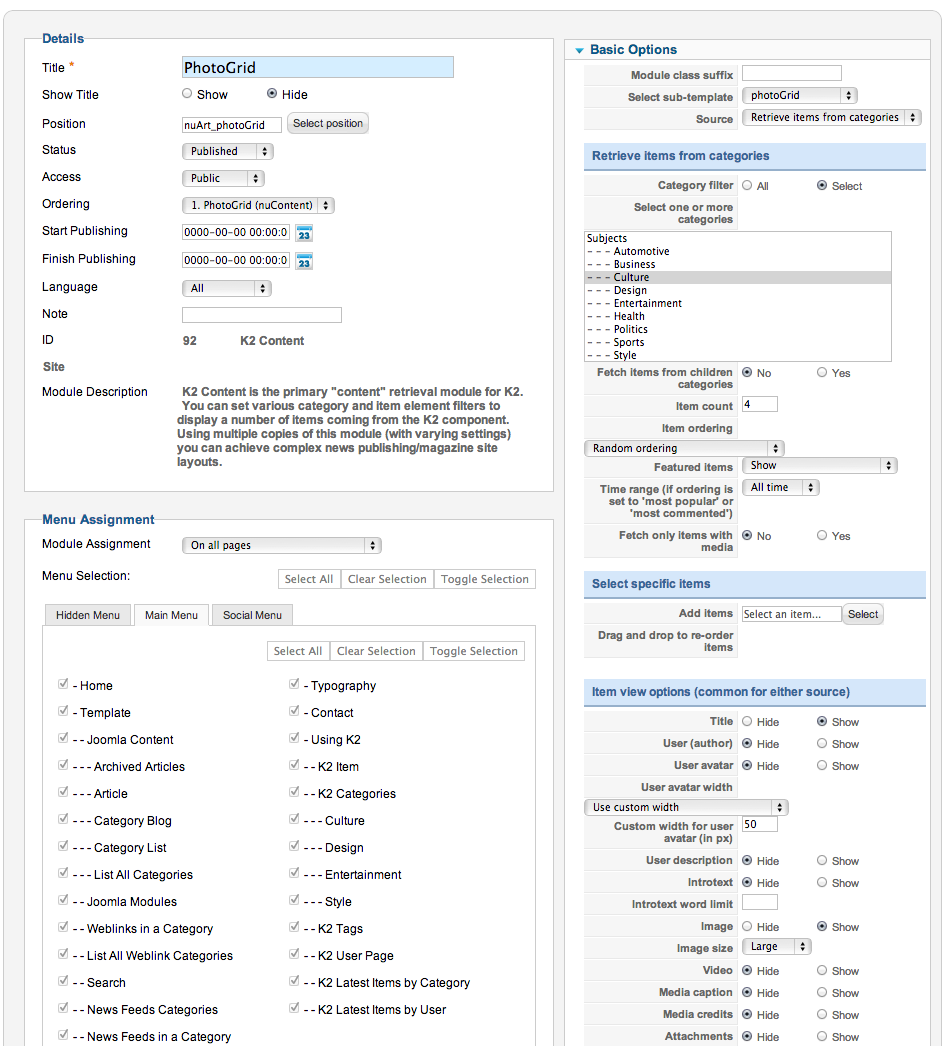Switch to the Main Menu tab
This screenshot has width=945, height=1046.
171,615
